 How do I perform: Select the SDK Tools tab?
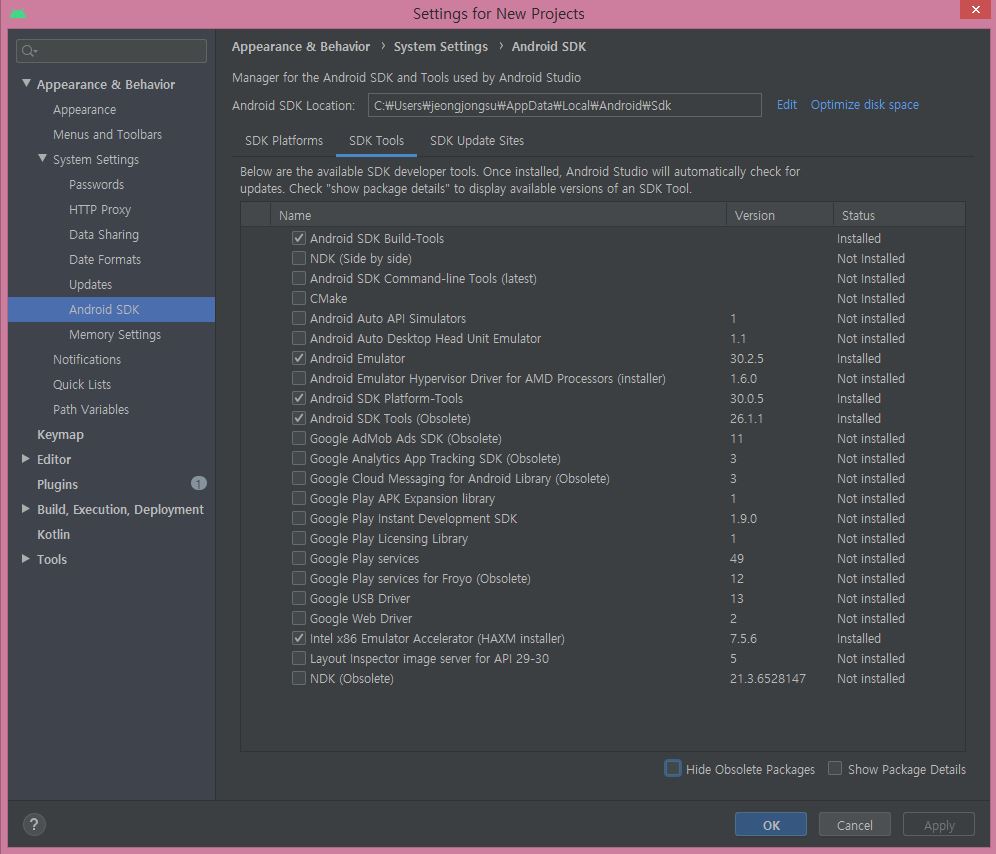(376, 140)
